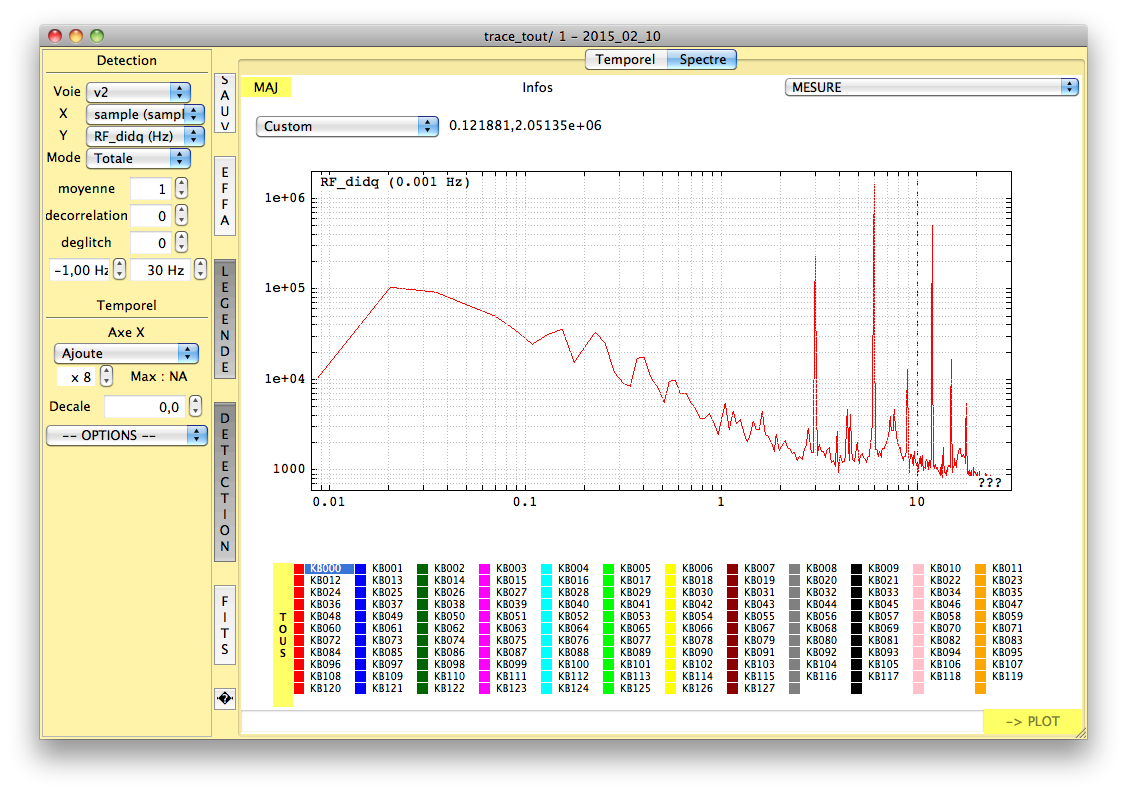Toggle the vertical DETECTION panel button
The height and width of the screenshot is (794, 1127).
(x=225, y=482)
